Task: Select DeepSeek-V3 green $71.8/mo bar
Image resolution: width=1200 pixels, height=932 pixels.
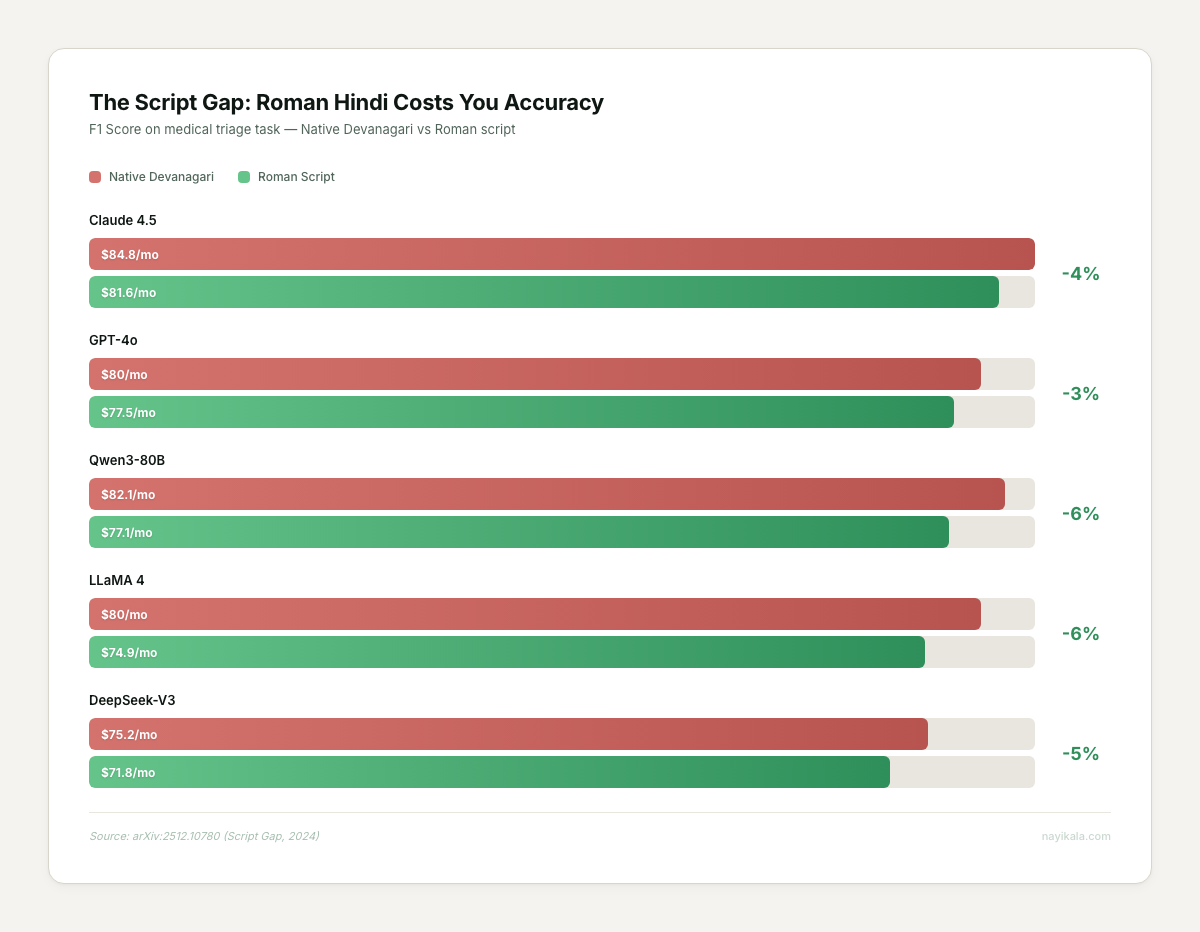Action: pos(489,772)
